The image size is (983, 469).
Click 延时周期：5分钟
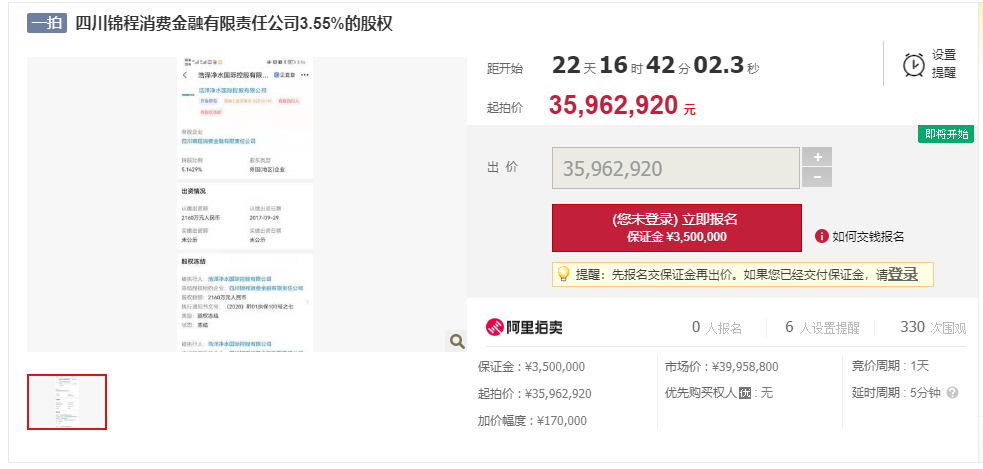coord(896,393)
